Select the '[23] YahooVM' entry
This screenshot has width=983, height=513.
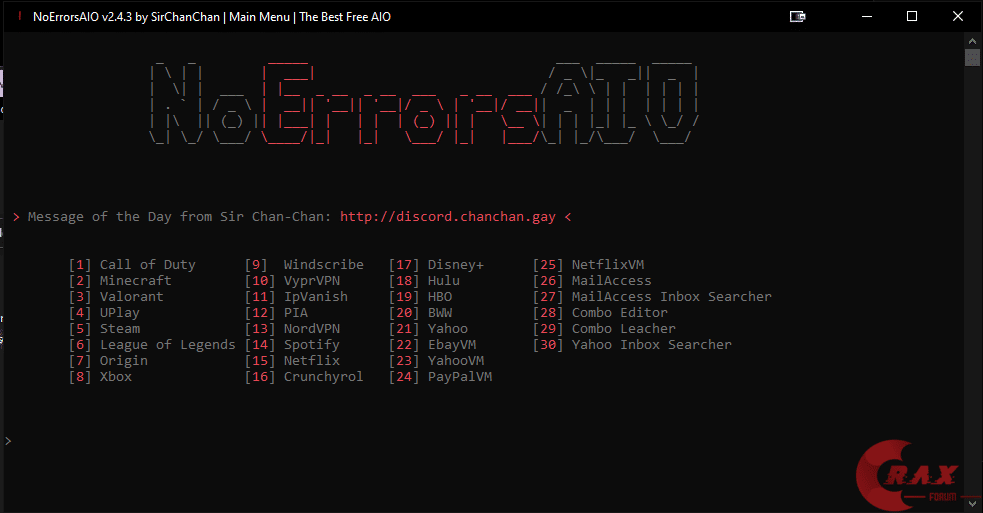point(436,361)
